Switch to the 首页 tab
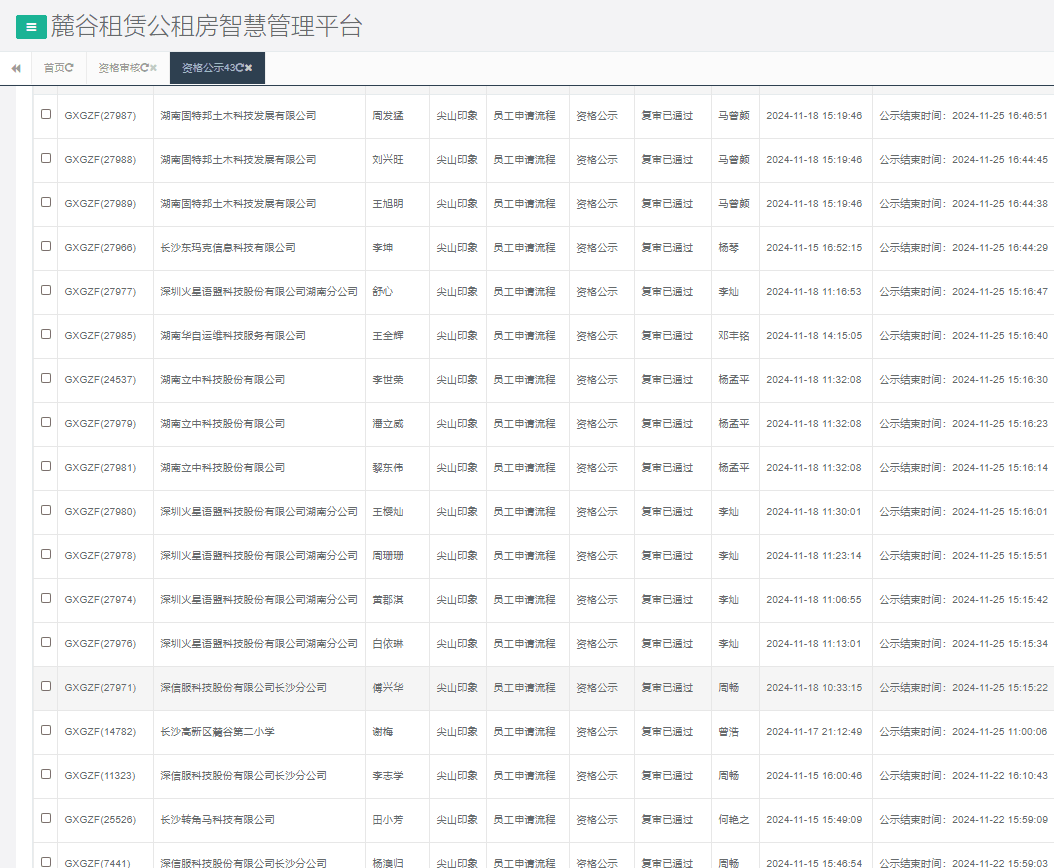Viewport: 1054px width, 868px height. (53, 68)
